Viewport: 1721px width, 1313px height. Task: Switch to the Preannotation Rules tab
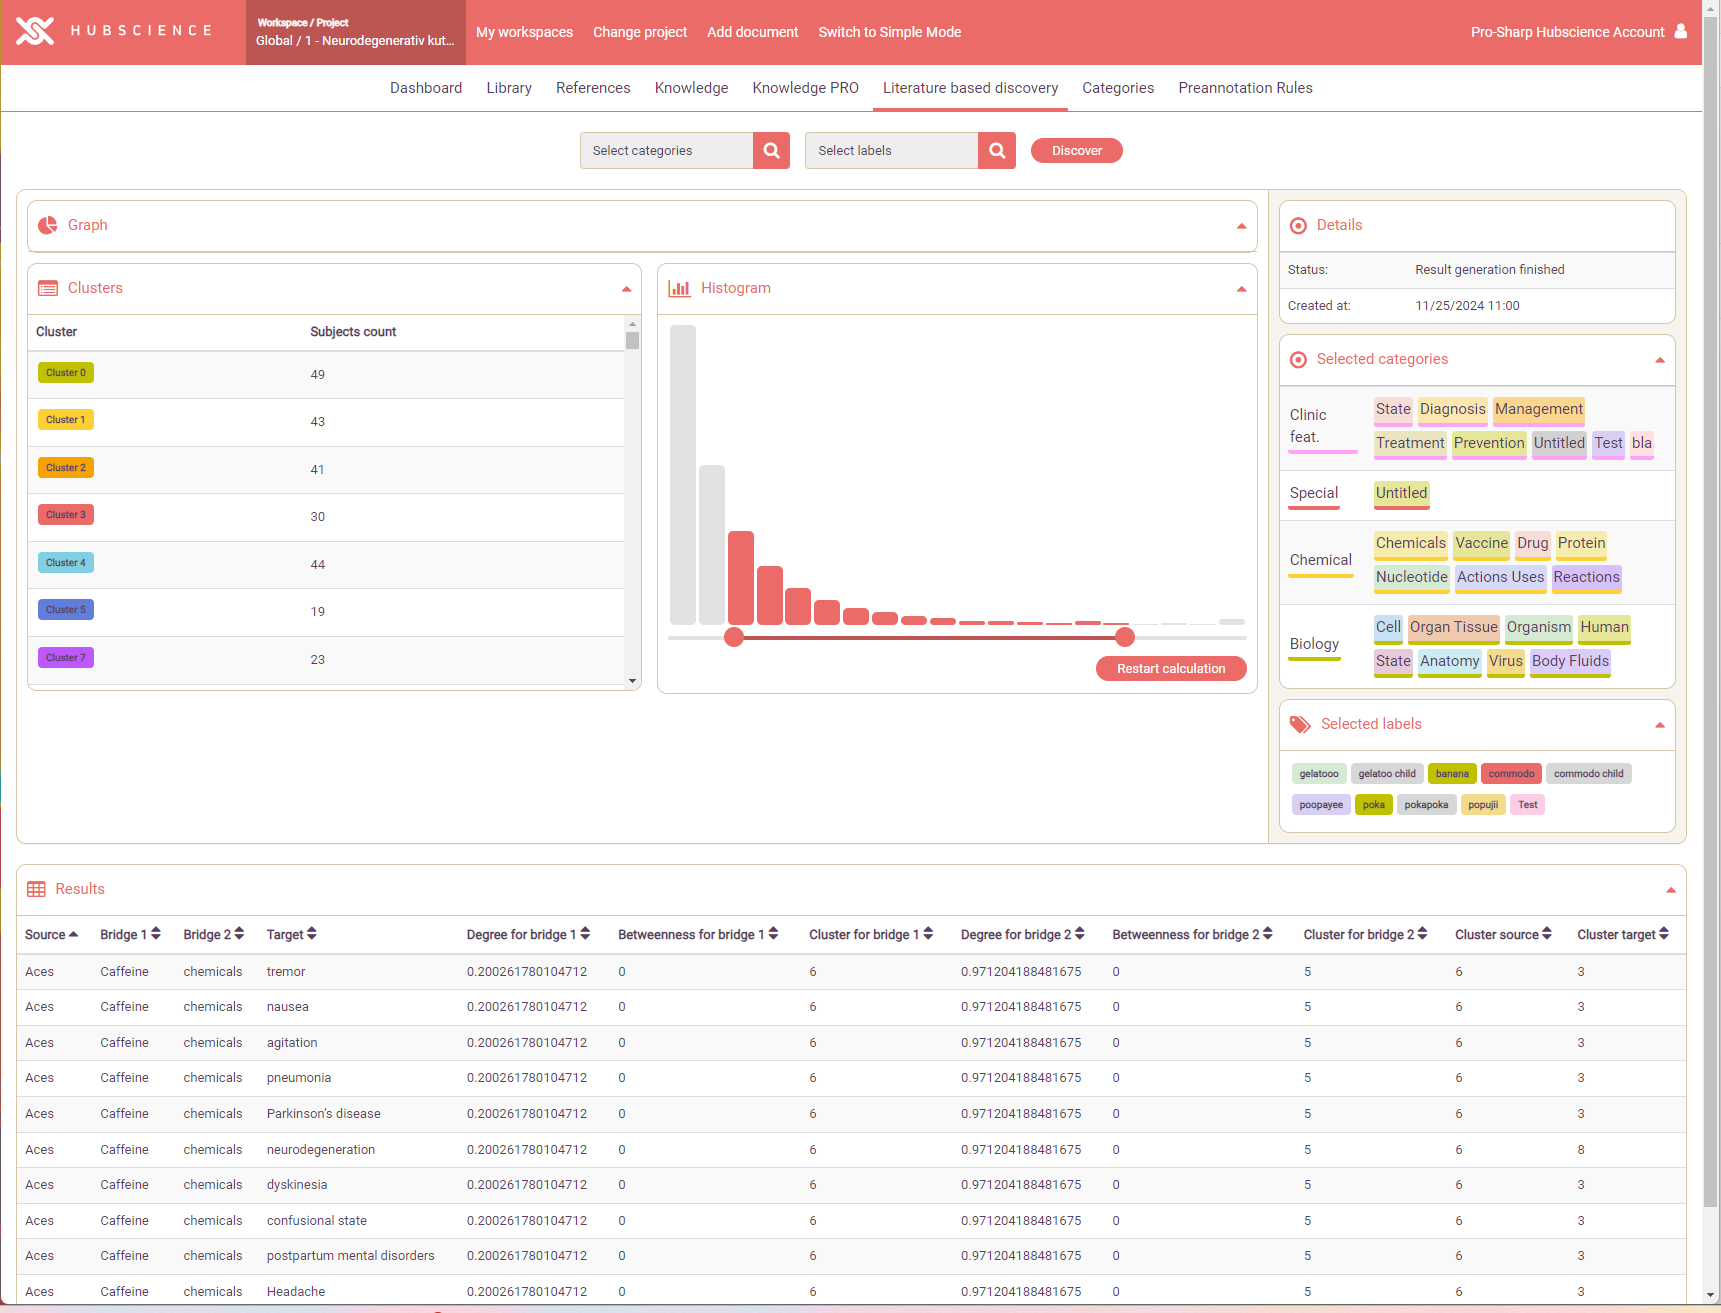pos(1245,88)
